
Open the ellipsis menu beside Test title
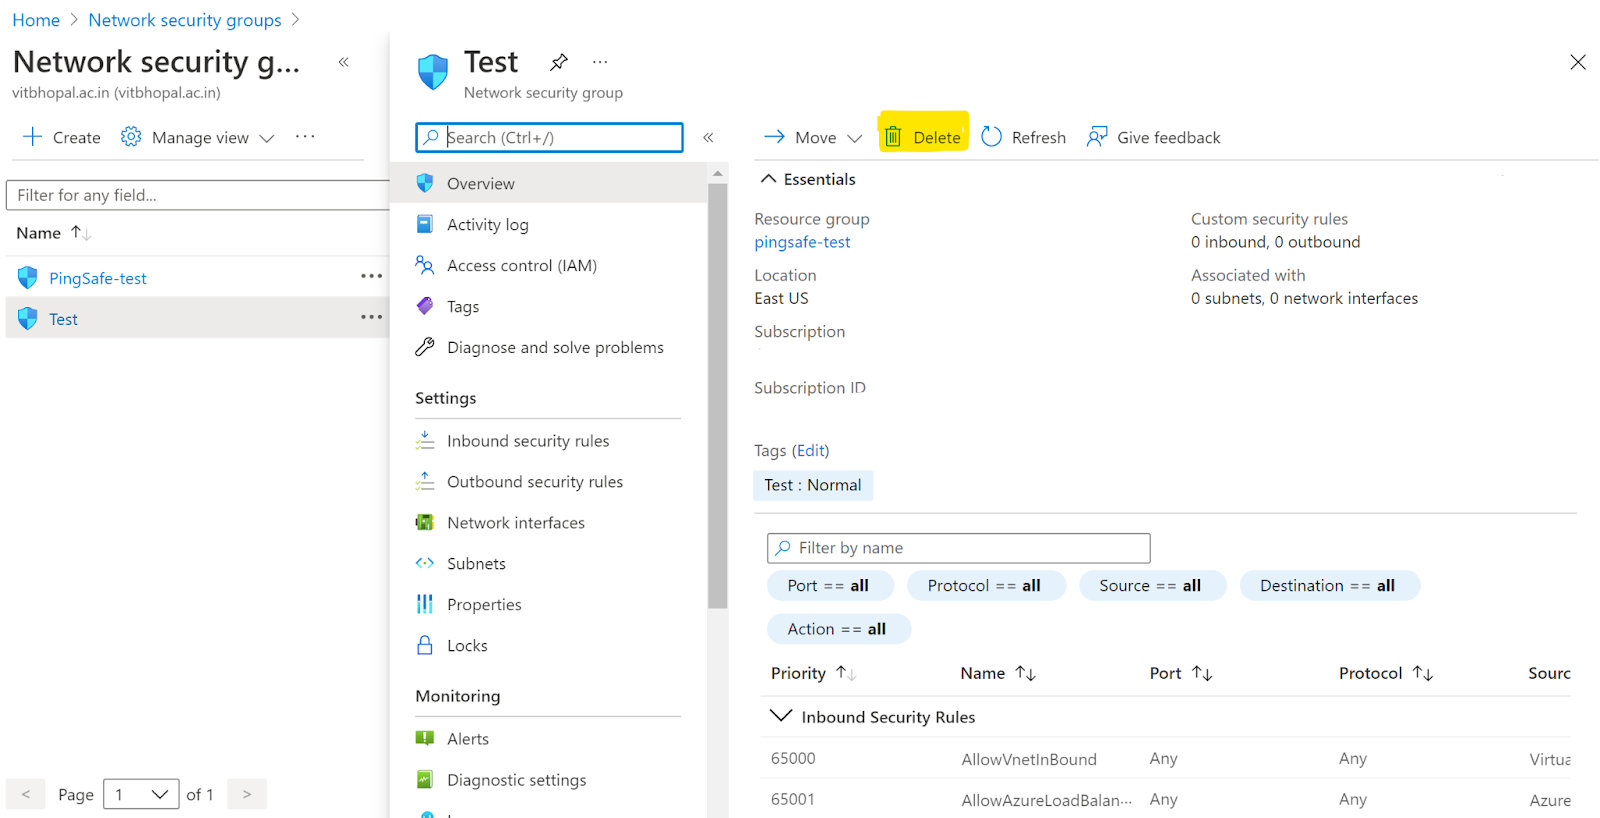pyautogui.click(x=600, y=62)
